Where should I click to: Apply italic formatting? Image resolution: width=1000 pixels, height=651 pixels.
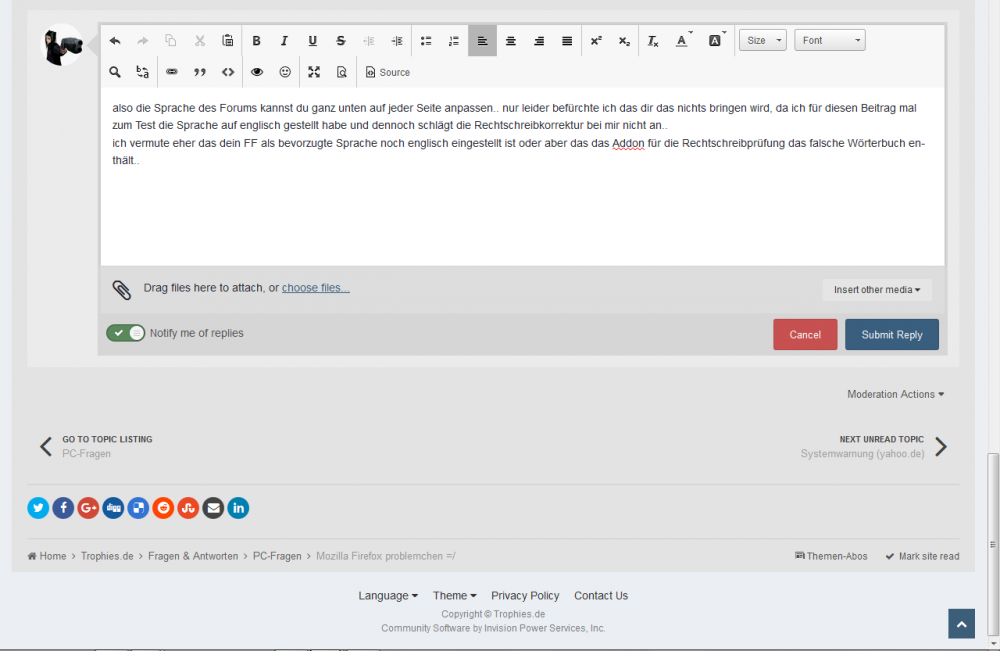[284, 41]
